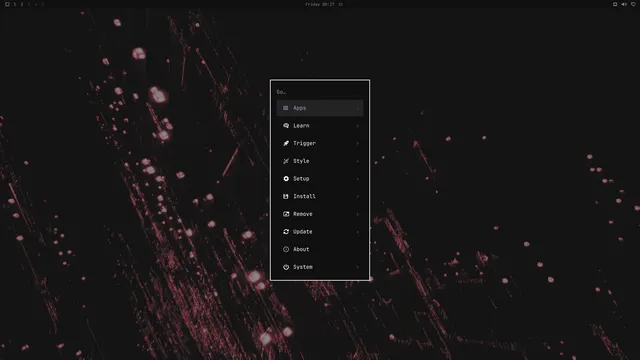Expand the Trigger submenu chevron
Image resolution: width=640 pixels, height=360 pixels.
pos(358,143)
